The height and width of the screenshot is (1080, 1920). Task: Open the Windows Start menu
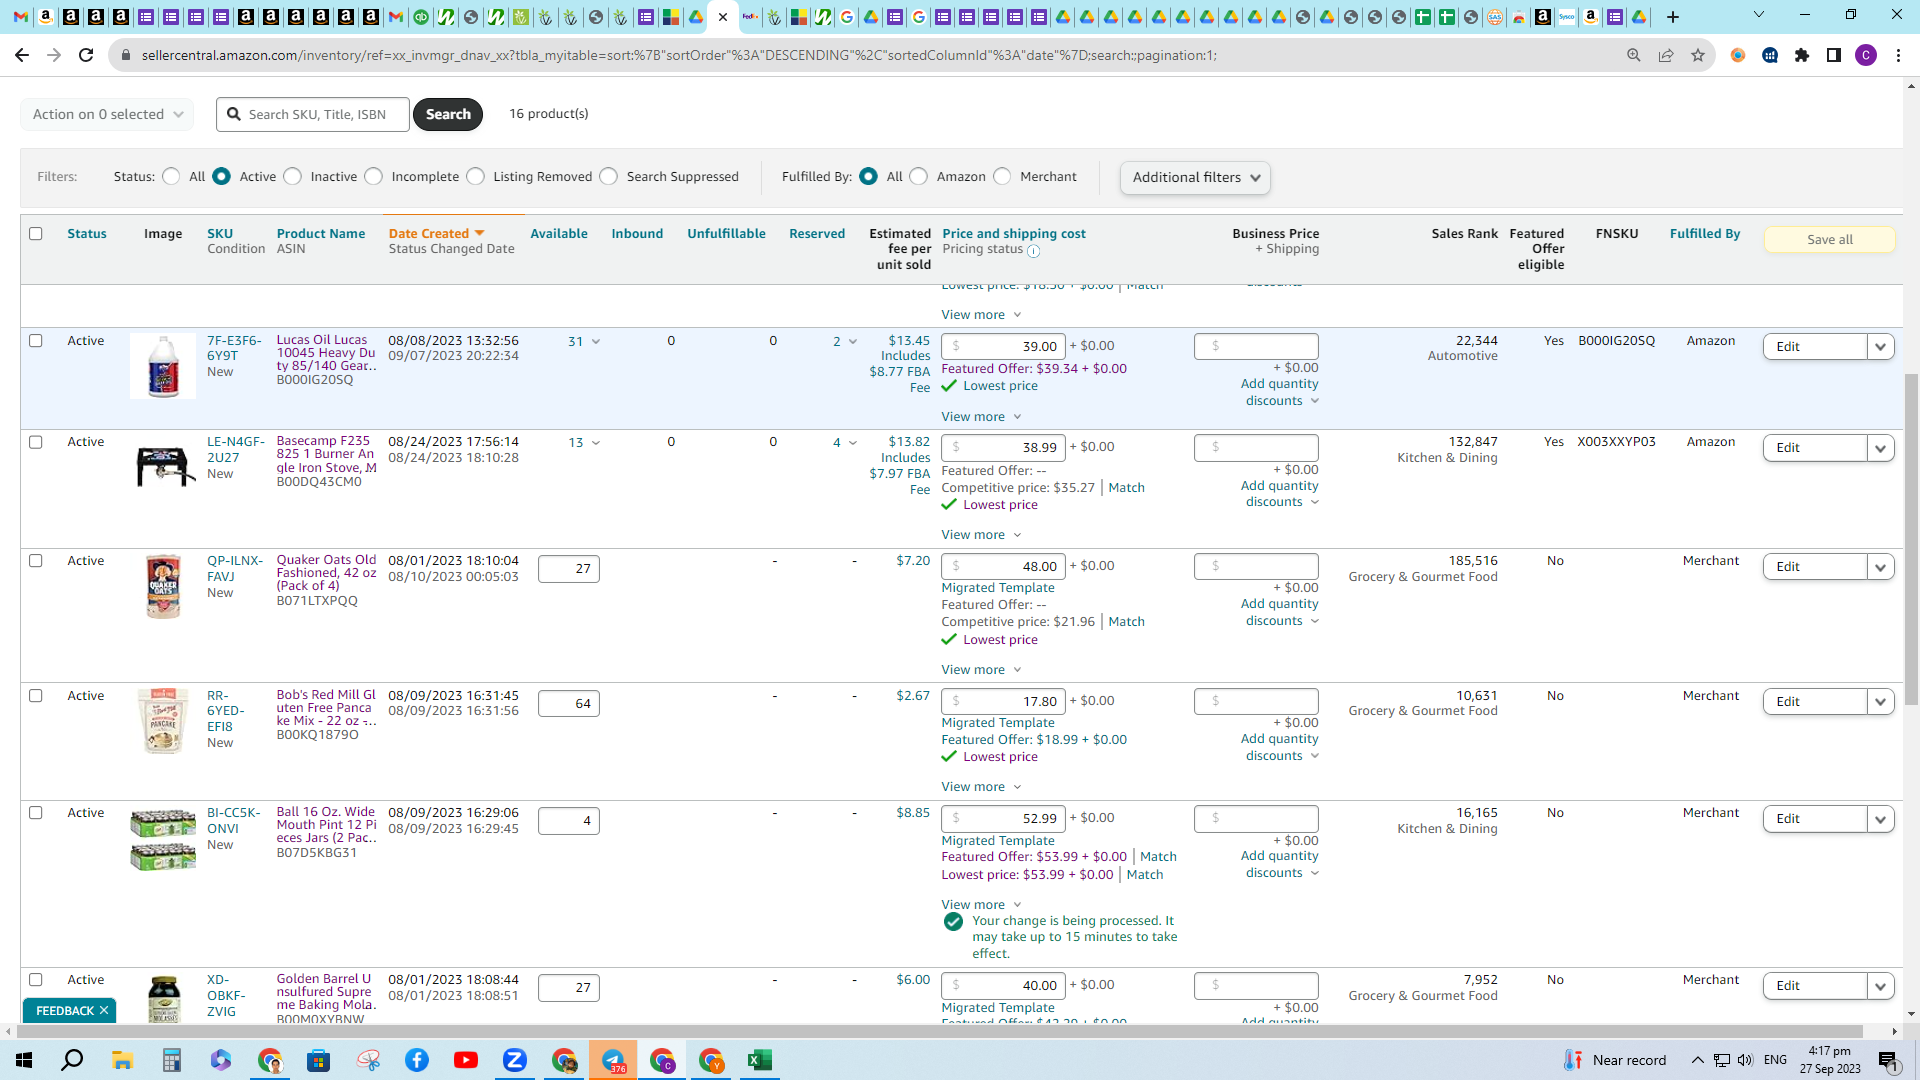[24, 1060]
